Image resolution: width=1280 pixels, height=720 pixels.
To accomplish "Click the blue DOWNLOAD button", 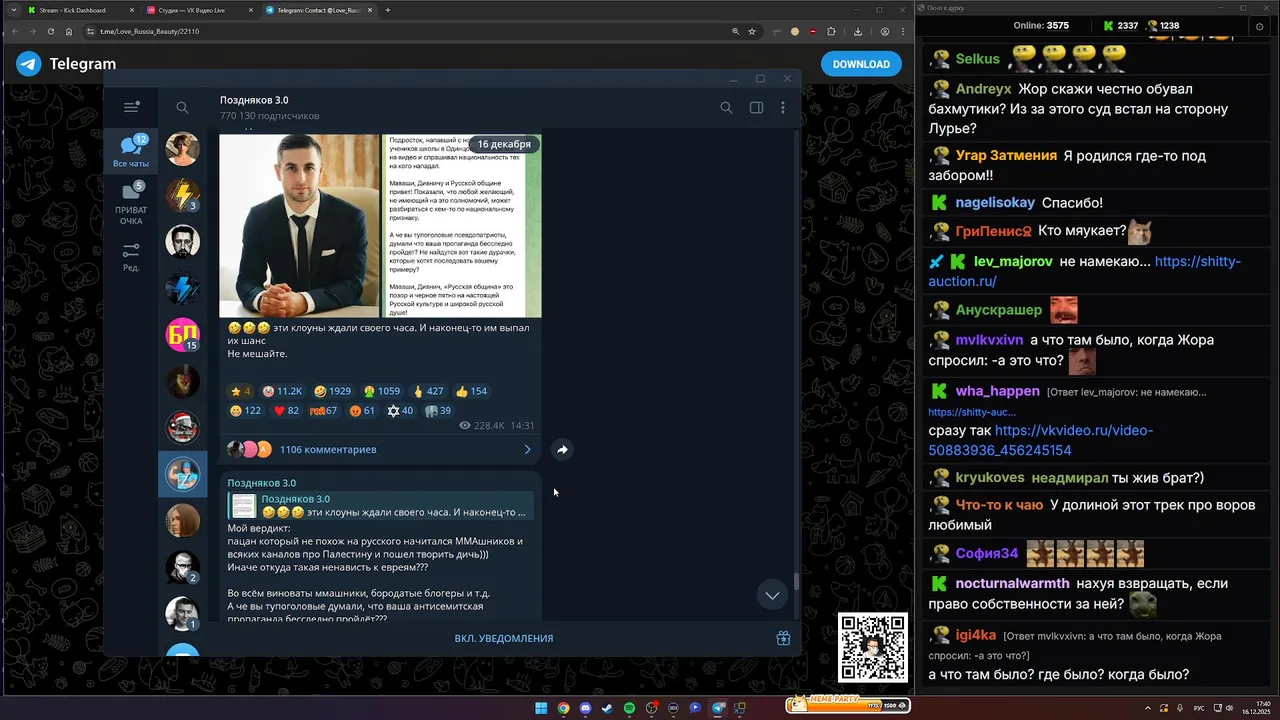I will coord(861,64).
